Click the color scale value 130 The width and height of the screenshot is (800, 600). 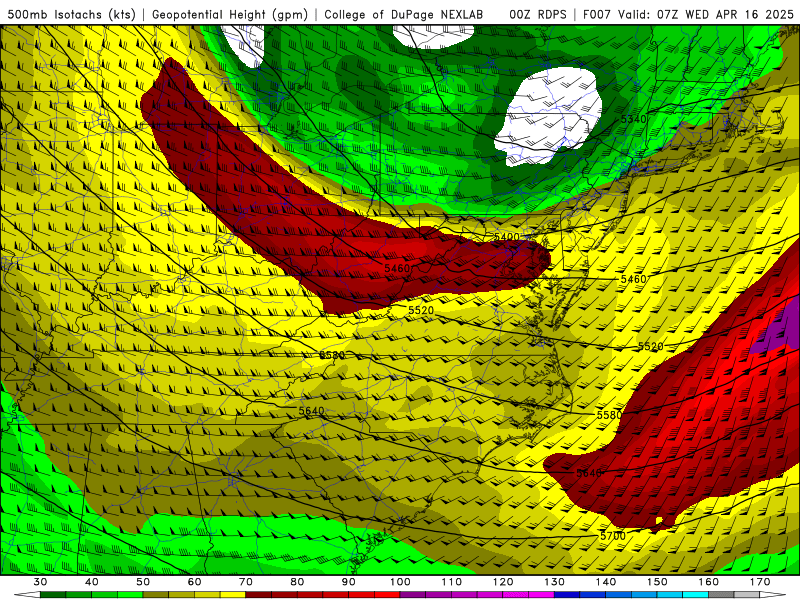point(555,582)
